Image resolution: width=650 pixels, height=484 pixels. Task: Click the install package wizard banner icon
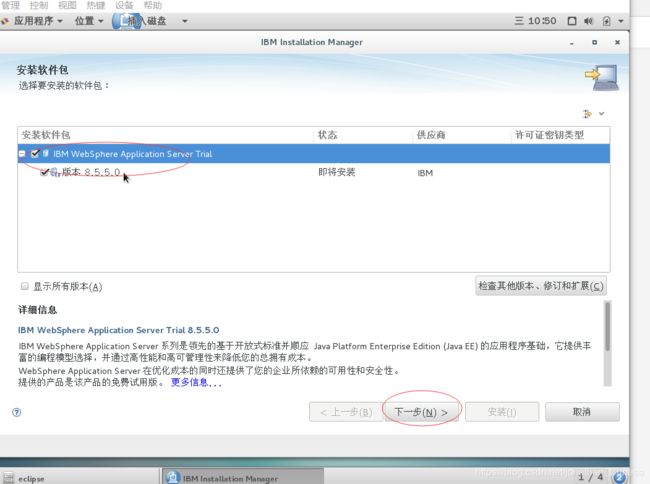tap(603, 77)
